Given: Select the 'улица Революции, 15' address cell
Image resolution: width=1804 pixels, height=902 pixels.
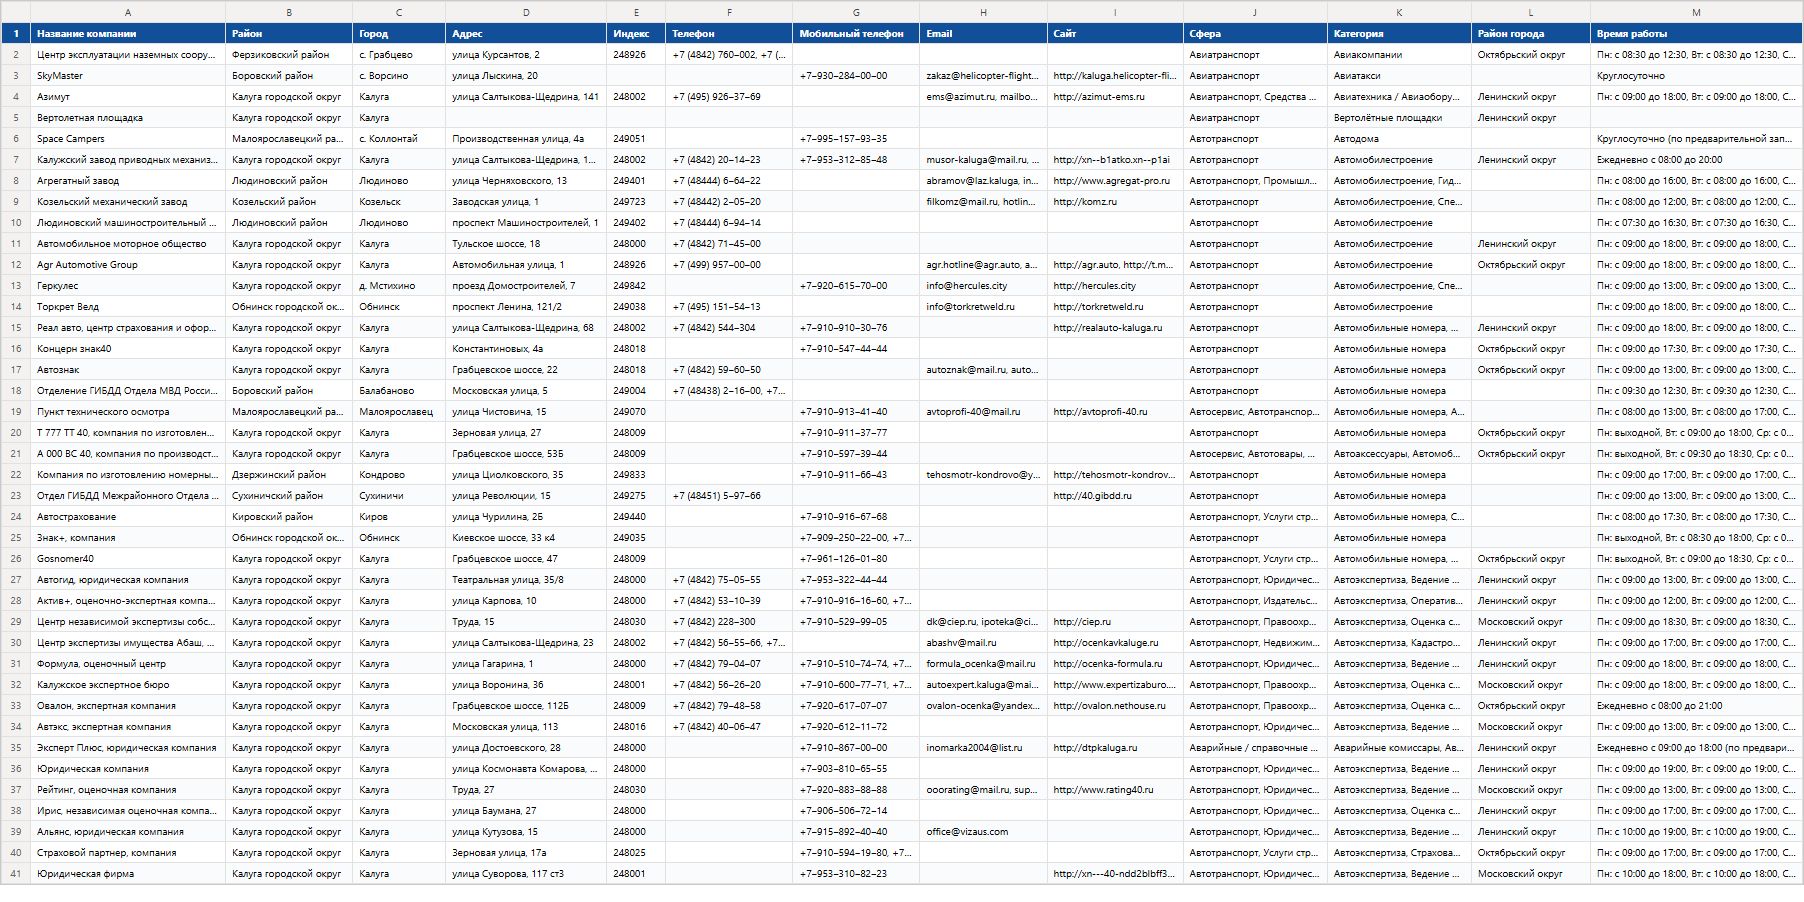Looking at the screenshot, I should click(526, 496).
